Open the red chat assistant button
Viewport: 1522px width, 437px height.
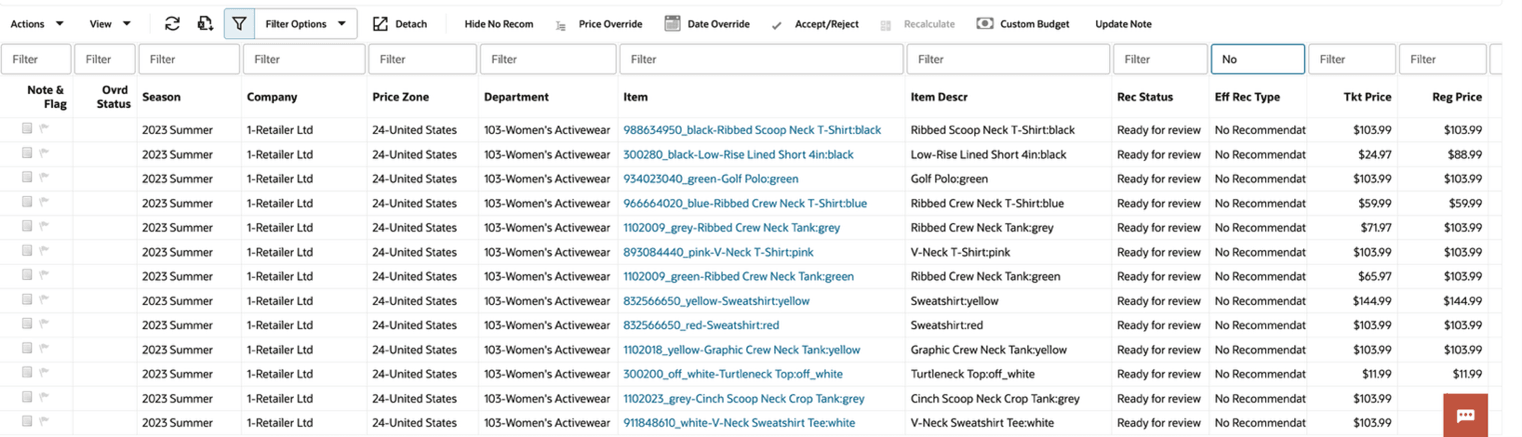(x=1466, y=415)
